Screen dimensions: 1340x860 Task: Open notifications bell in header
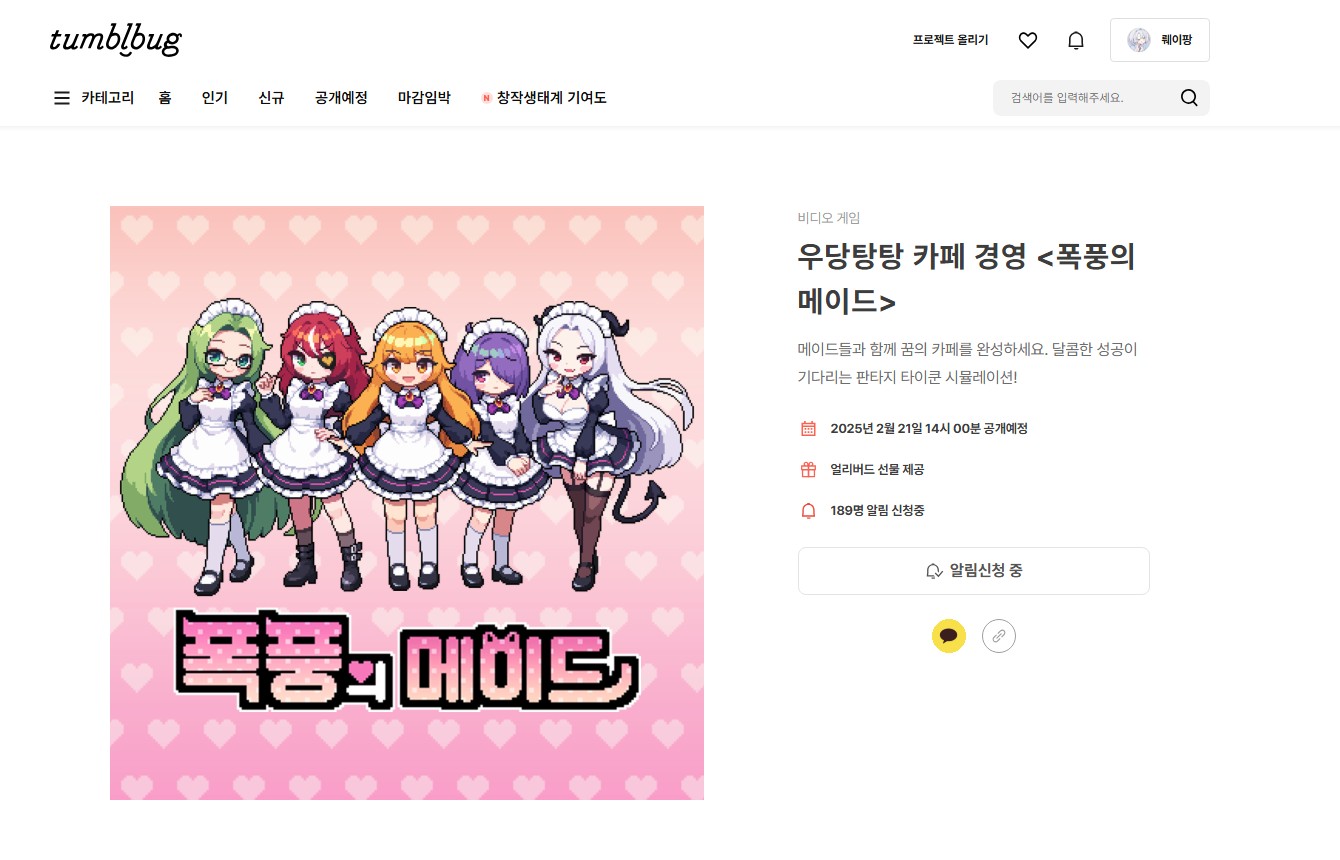coord(1075,40)
